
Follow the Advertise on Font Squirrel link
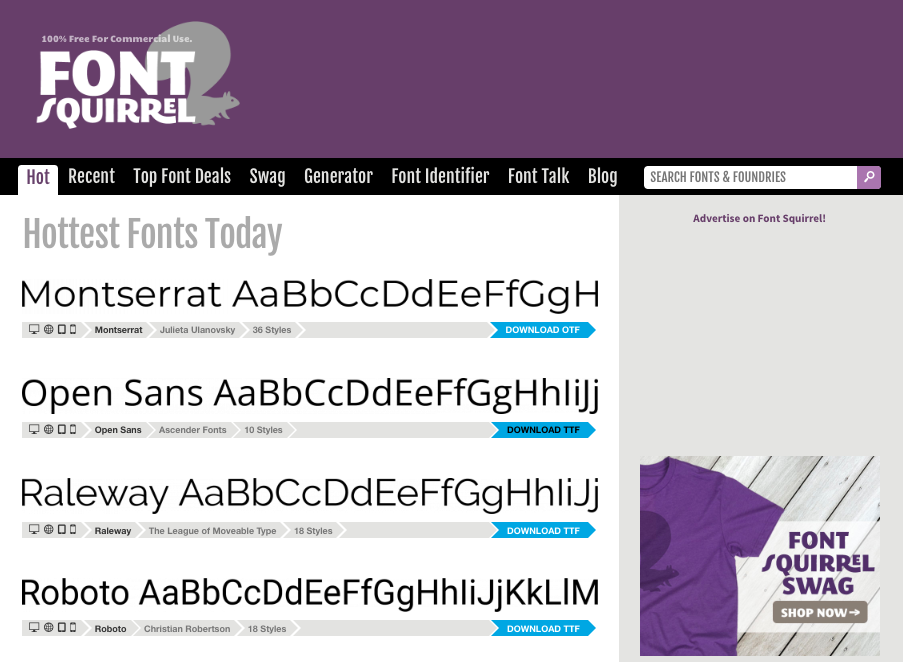coord(759,218)
